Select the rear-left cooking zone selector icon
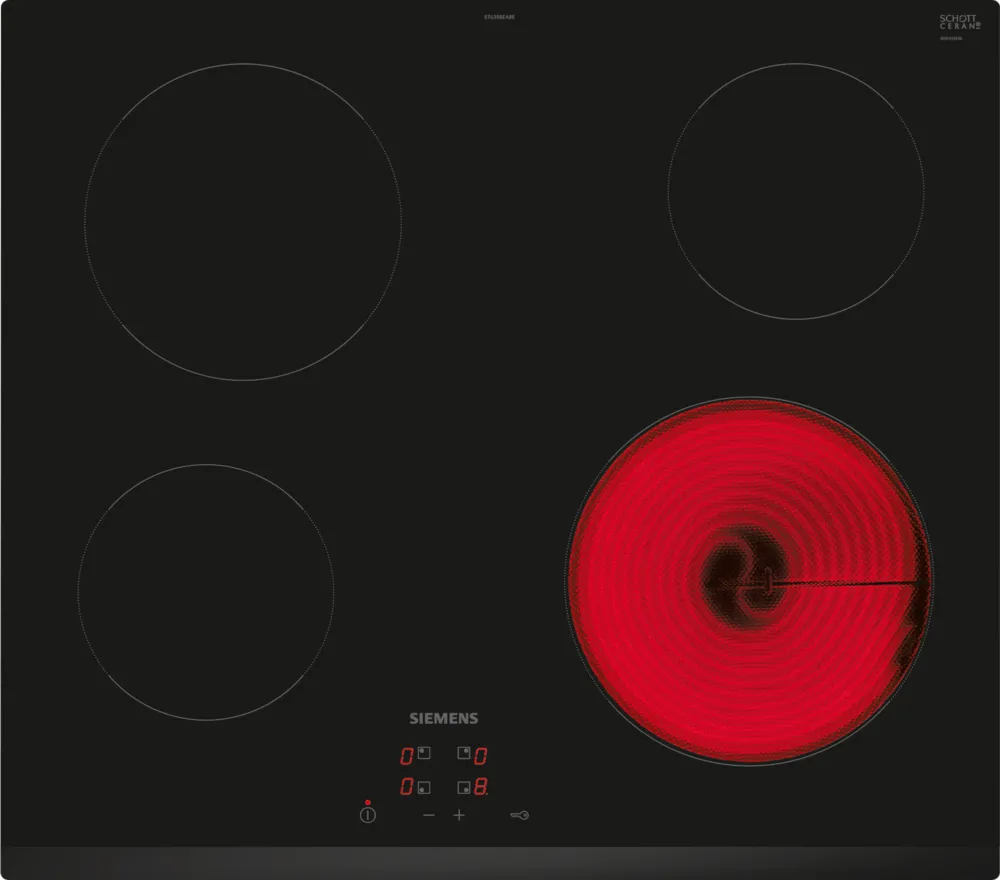Viewport: 1000px width, 880px height. [424, 754]
